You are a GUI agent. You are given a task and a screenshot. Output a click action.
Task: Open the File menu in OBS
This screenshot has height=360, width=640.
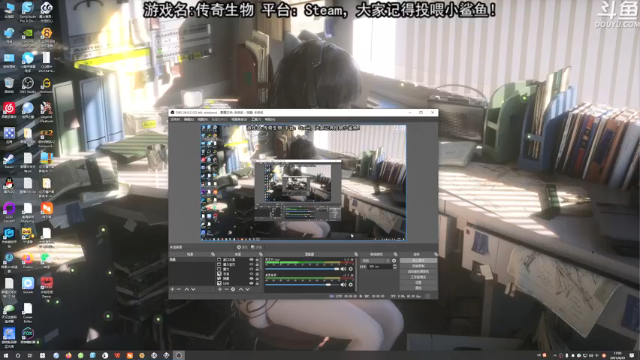pyautogui.click(x=175, y=120)
